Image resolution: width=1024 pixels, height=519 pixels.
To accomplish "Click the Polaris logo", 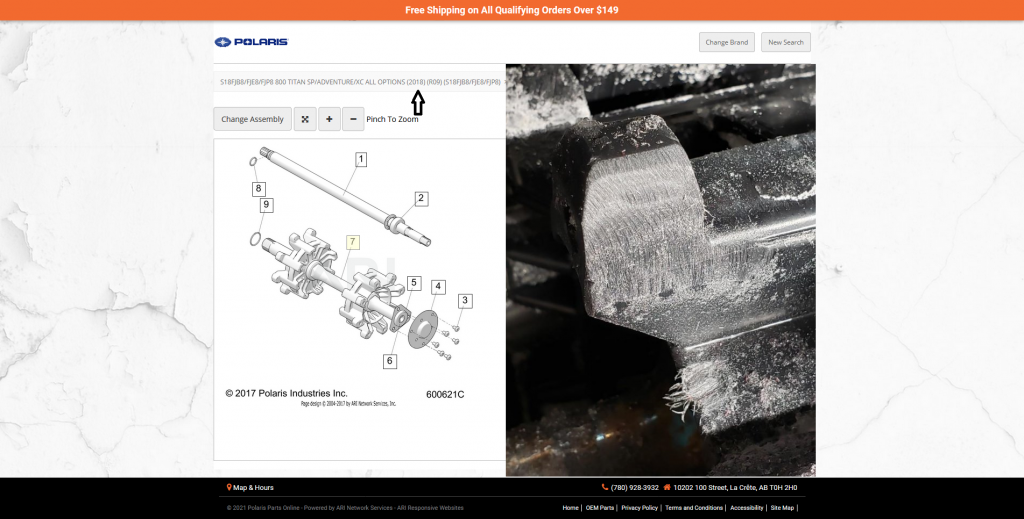I will pos(251,42).
